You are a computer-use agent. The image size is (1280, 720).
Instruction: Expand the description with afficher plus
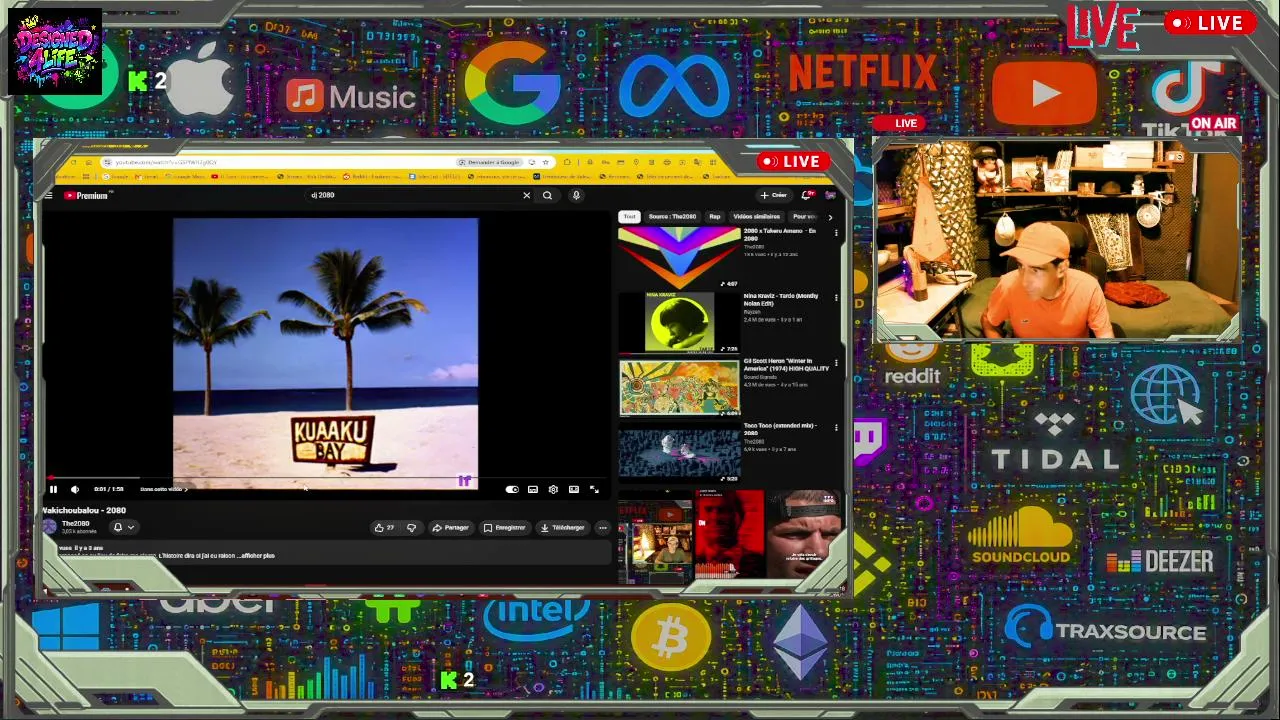pyautogui.click(x=257, y=555)
